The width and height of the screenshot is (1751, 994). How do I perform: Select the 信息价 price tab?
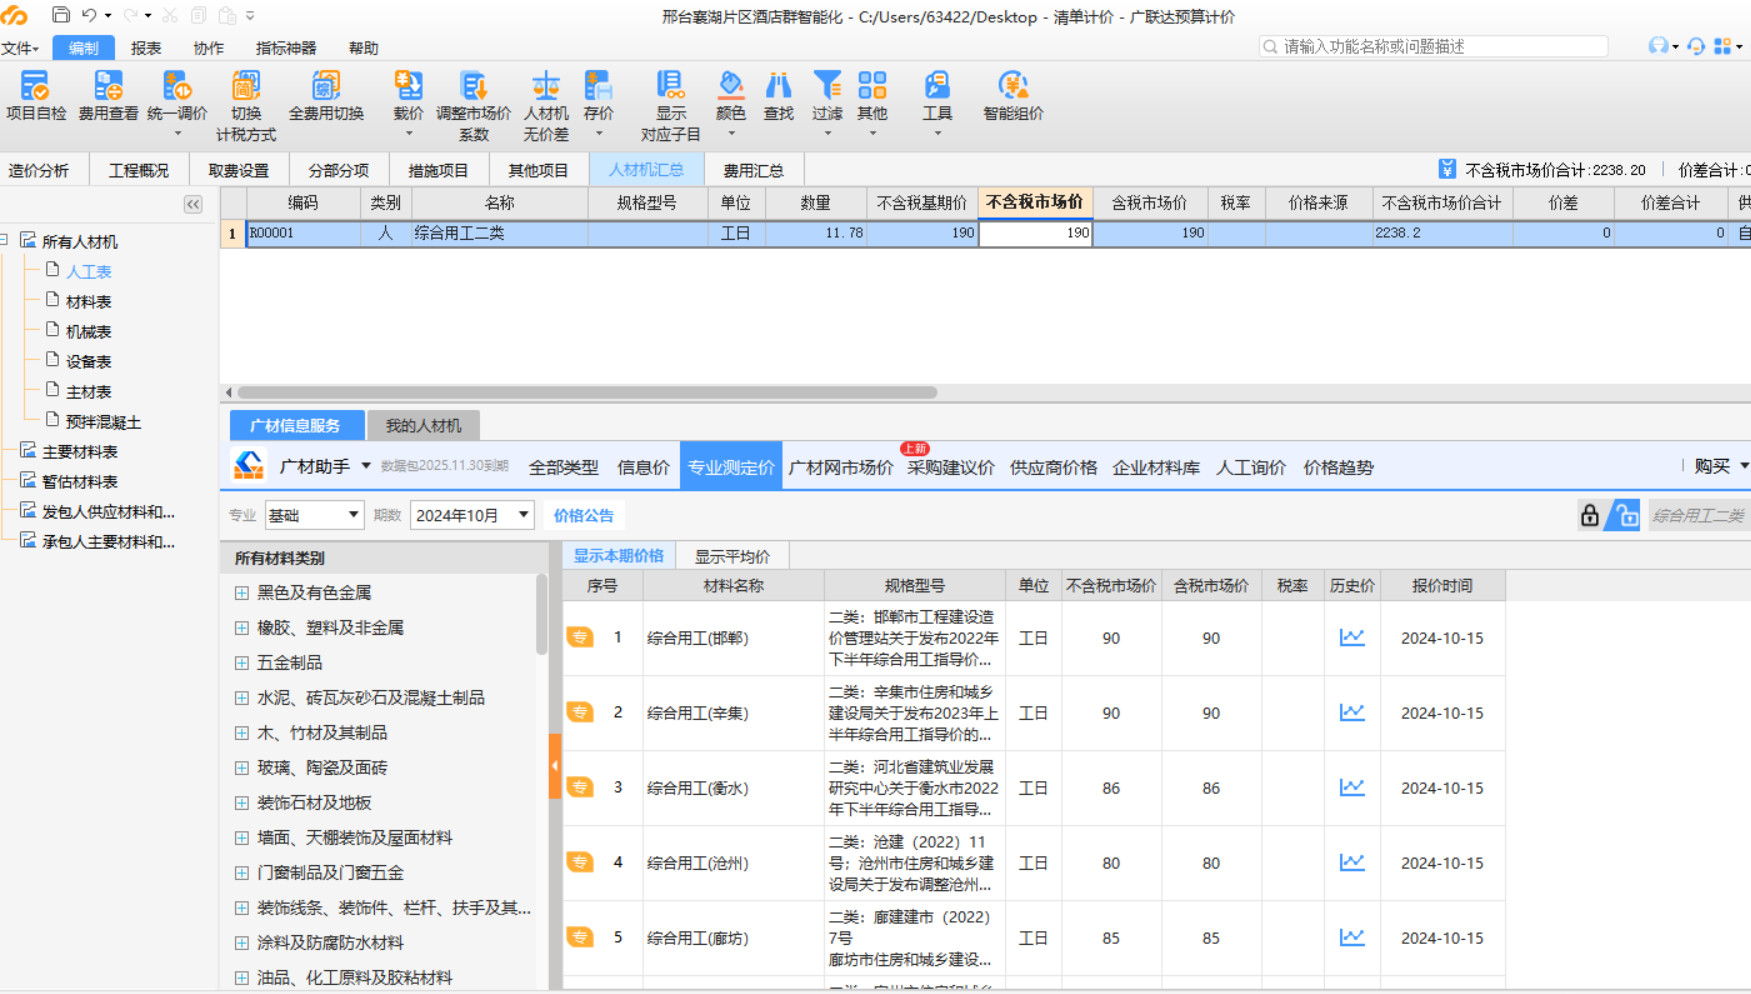click(643, 467)
